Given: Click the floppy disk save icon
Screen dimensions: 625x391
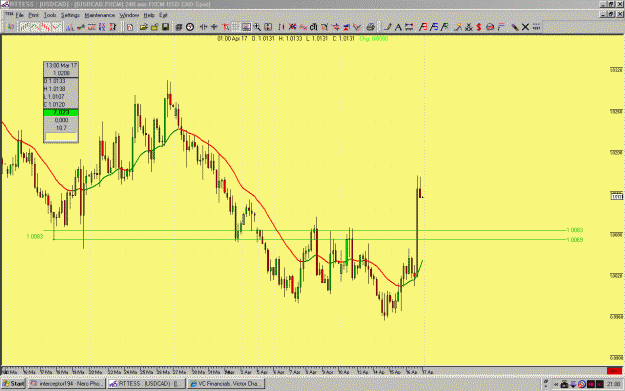Looking at the screenshot, I should point(165,27).
